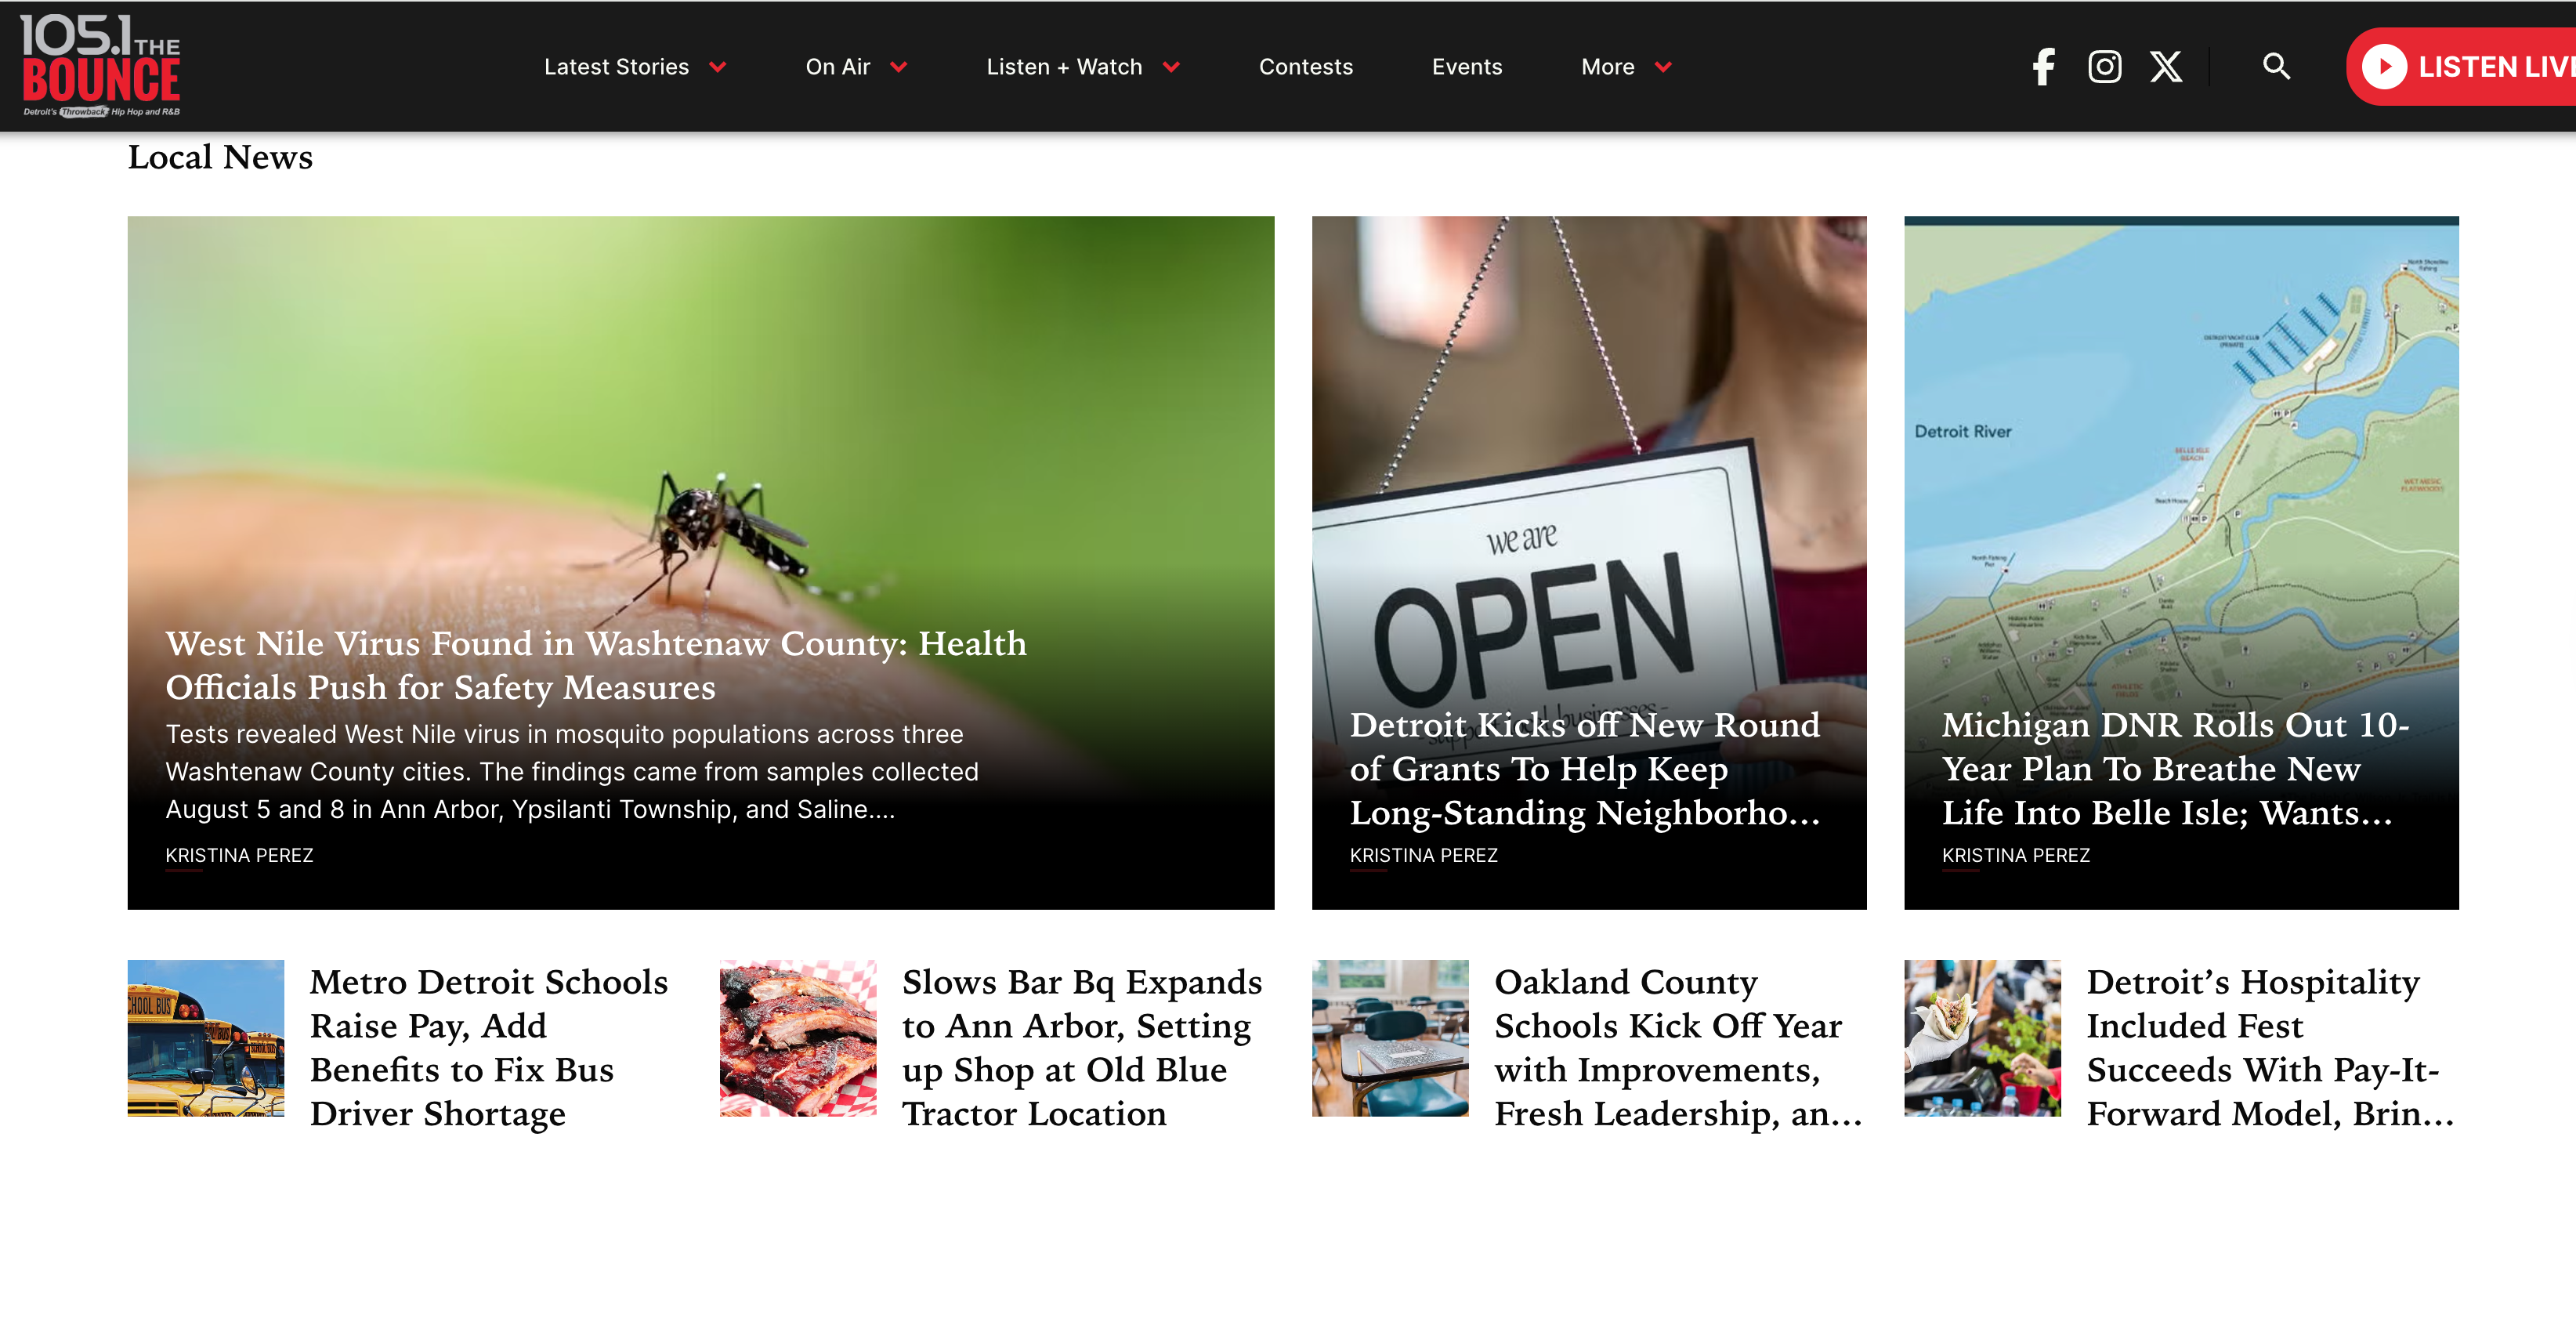Open the station's Facebook page icon
This screenshot has height=1329, width=2576.
2044,67
